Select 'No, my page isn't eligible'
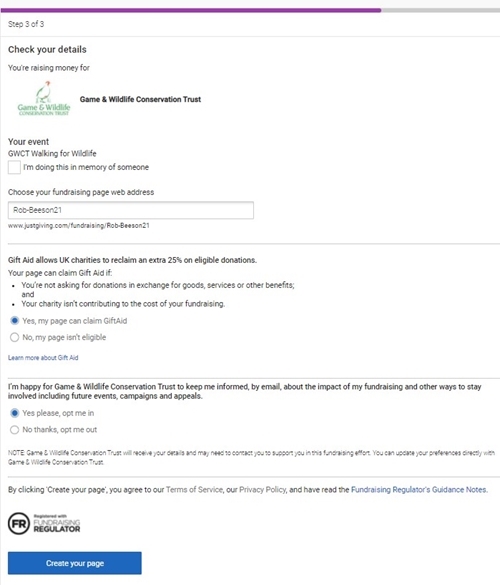 15,337
